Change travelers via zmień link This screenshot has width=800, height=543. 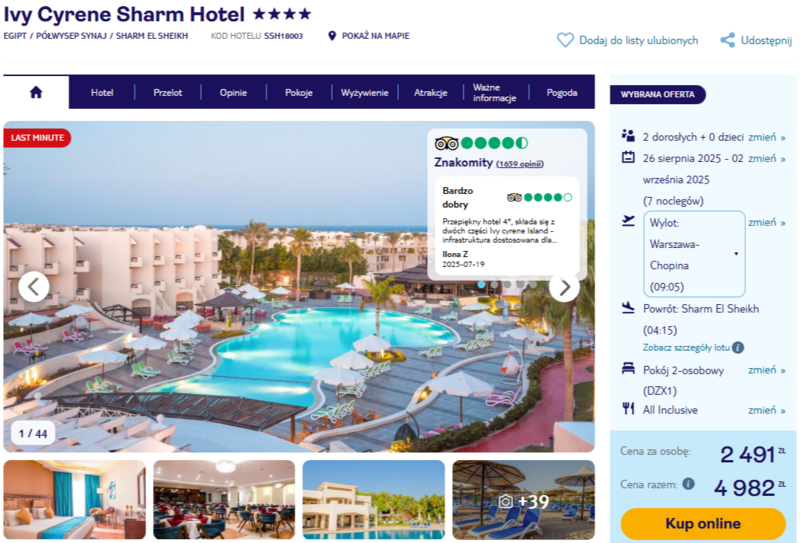click(766, 137)
